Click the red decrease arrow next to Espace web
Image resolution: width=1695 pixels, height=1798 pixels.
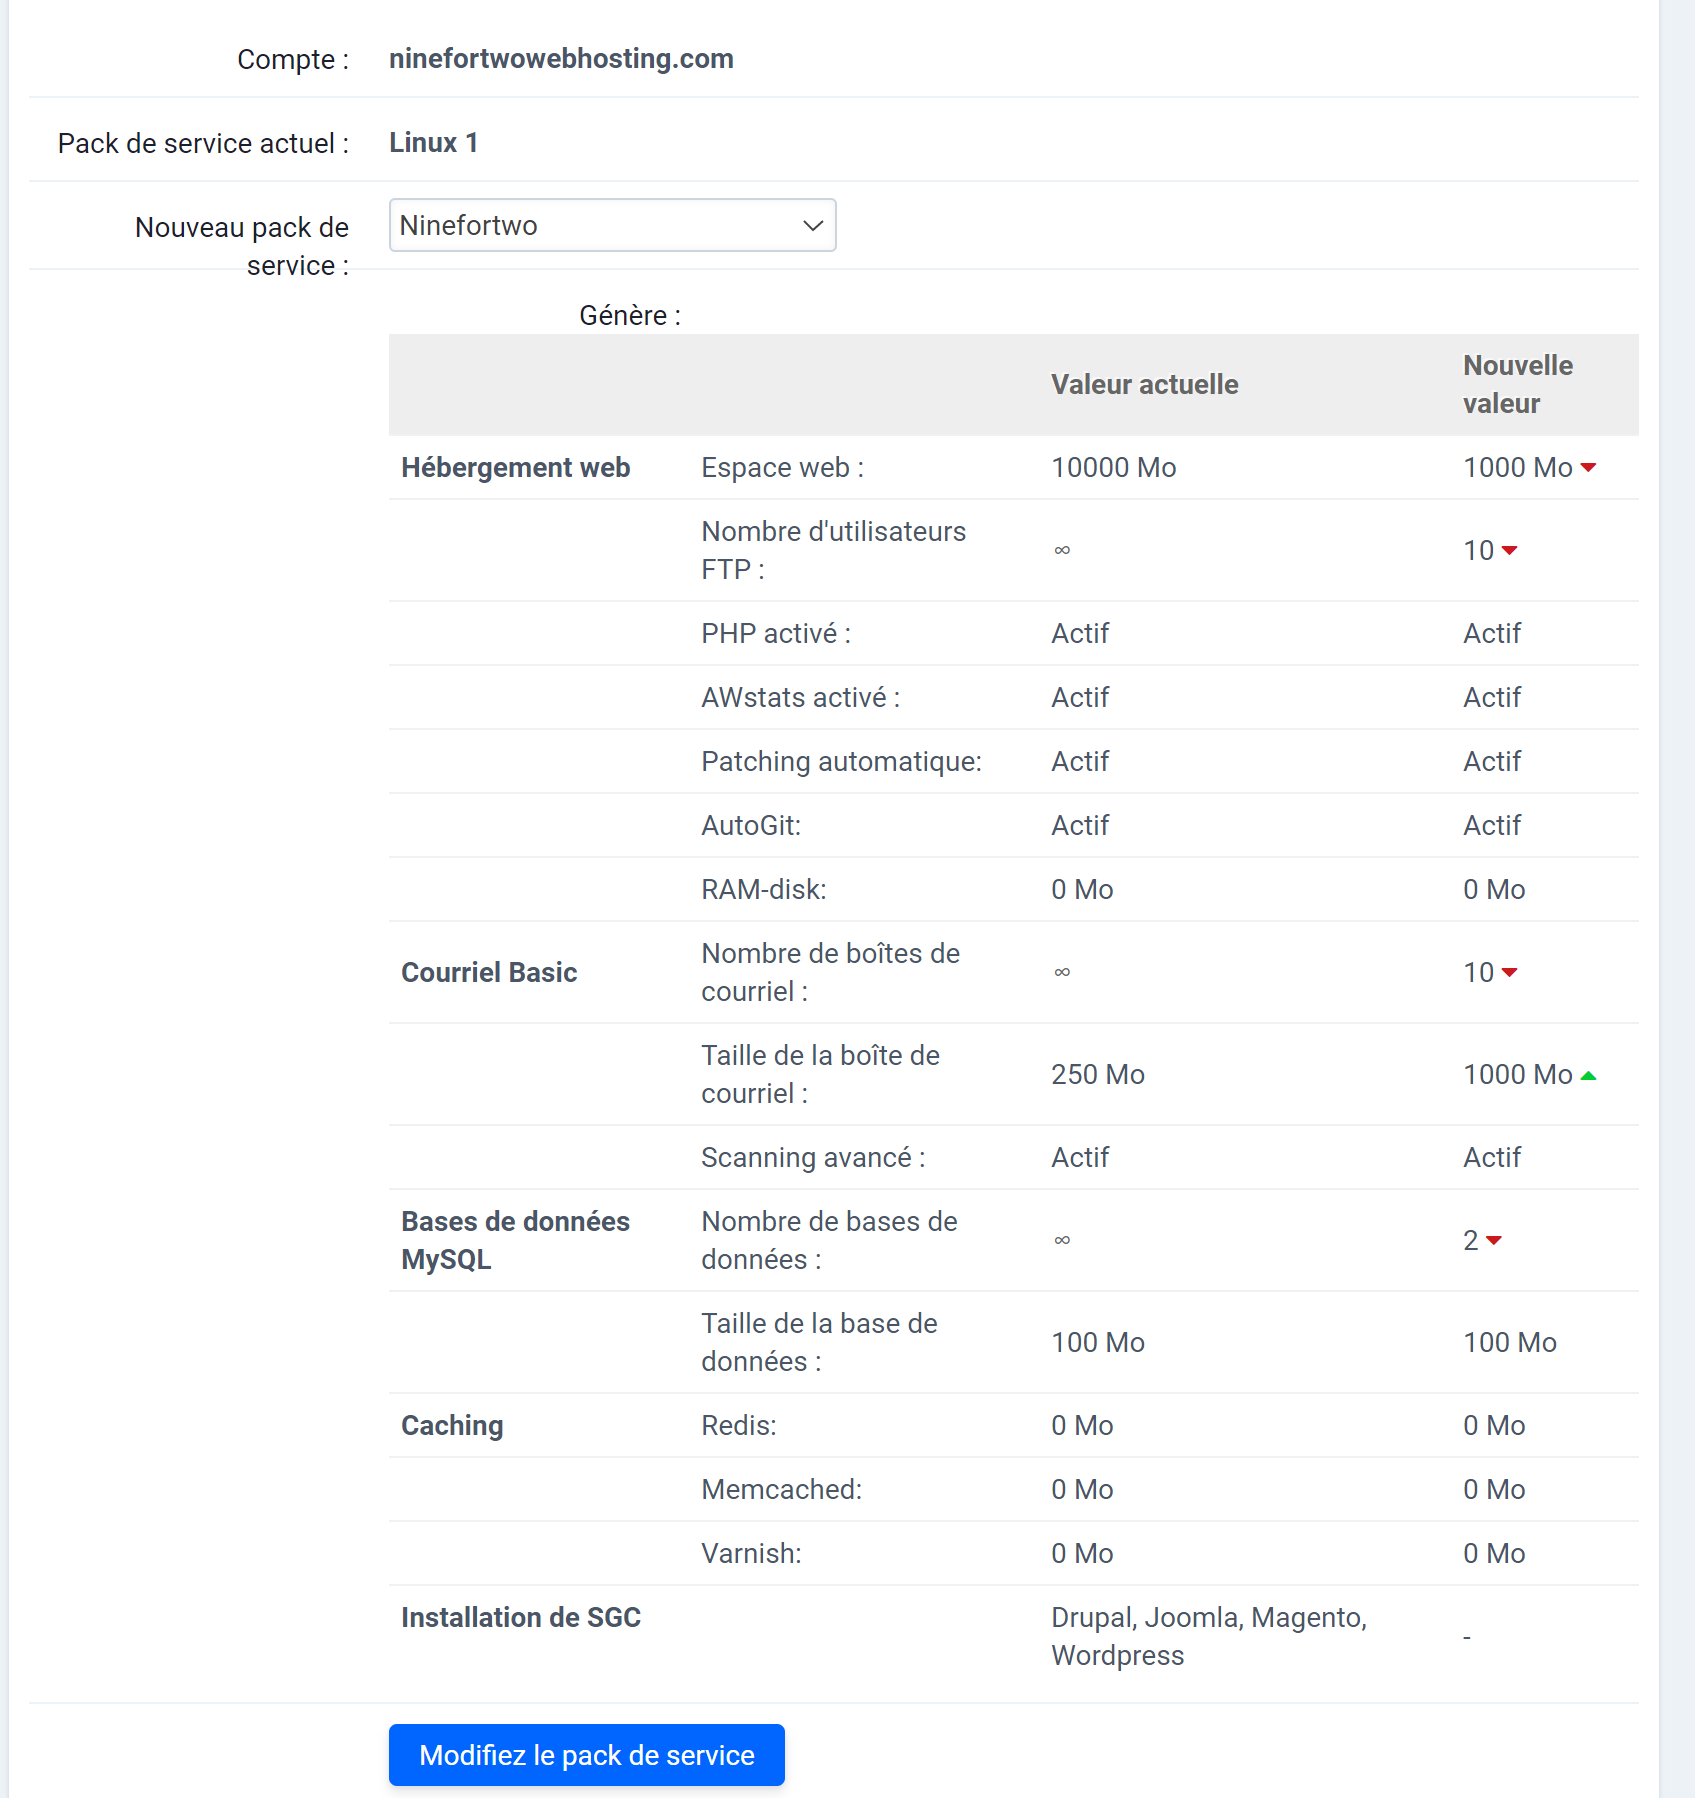(x=1589, y=468)
